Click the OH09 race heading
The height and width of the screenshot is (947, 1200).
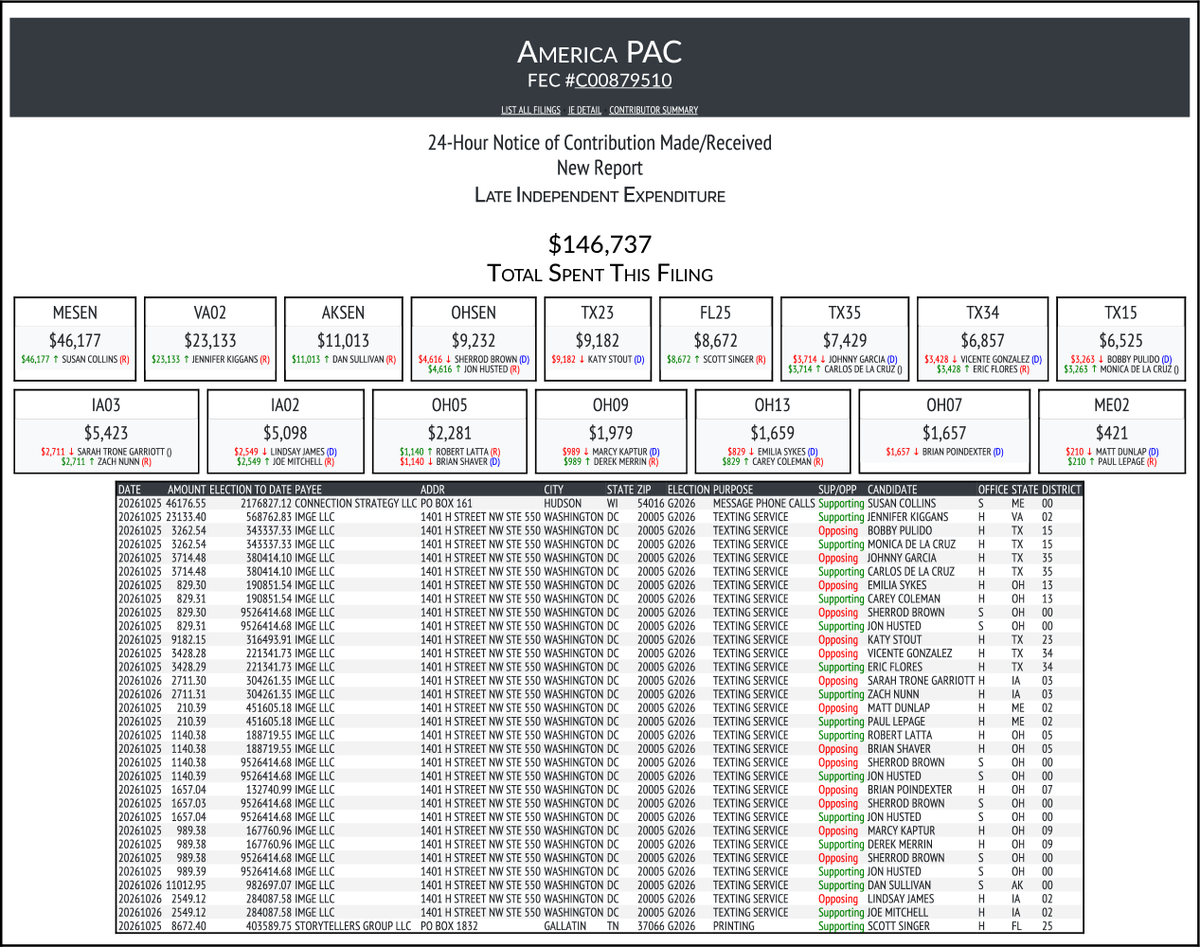[x=611, y=407]
